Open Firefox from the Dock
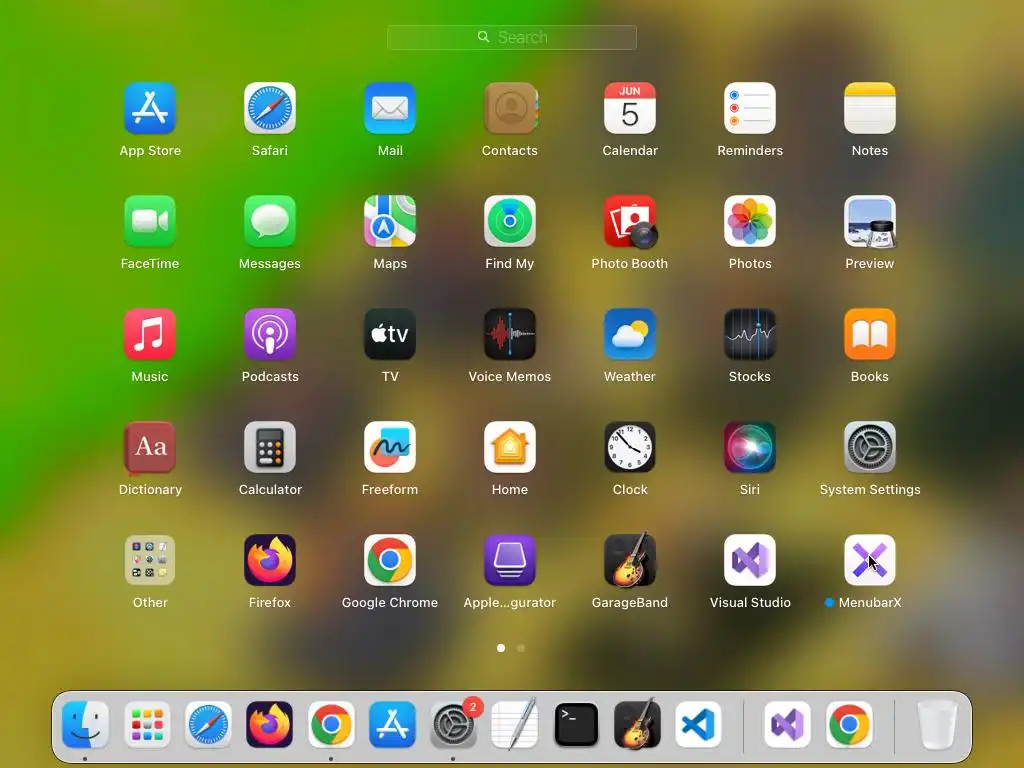This screenshot has height=768, width=1024. click(x=270, y=724)
